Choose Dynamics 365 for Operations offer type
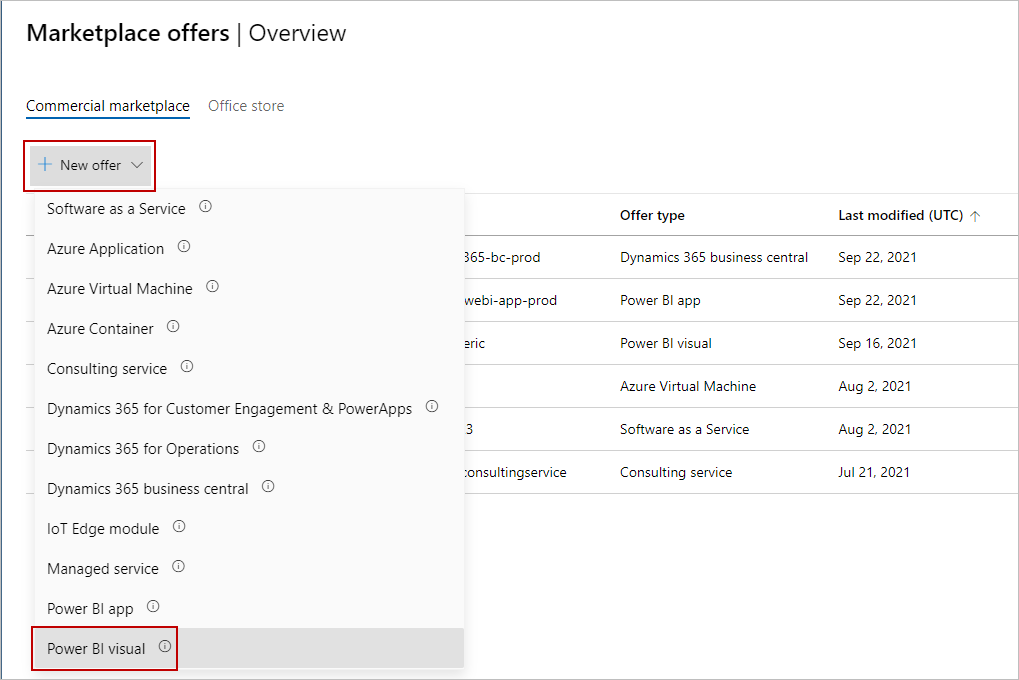The height and width of the screenshot is (680, 1019). point(143,448)
